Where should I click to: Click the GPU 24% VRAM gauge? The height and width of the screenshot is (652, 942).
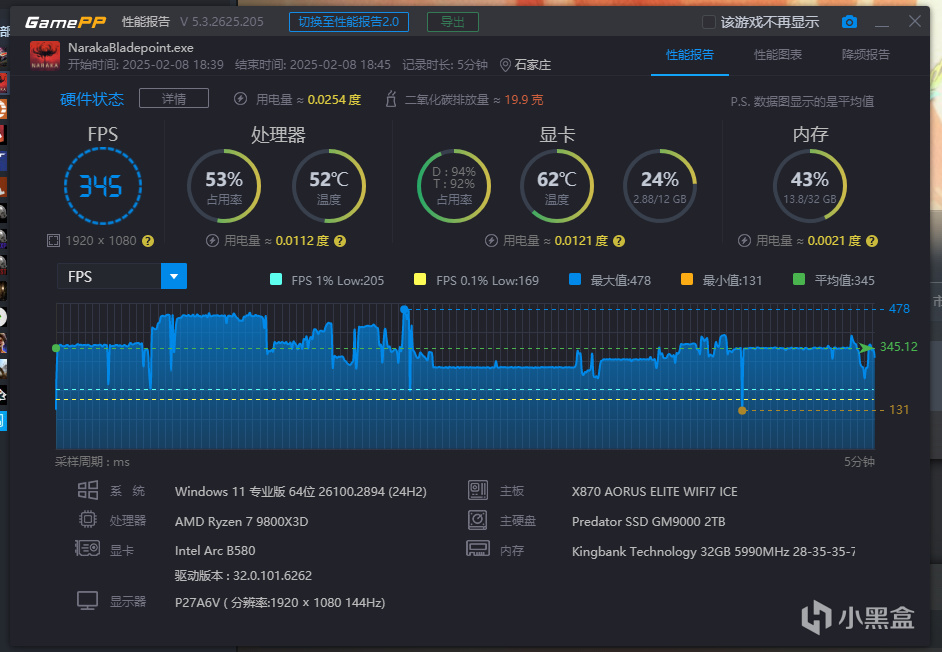[x=660, y=186]
